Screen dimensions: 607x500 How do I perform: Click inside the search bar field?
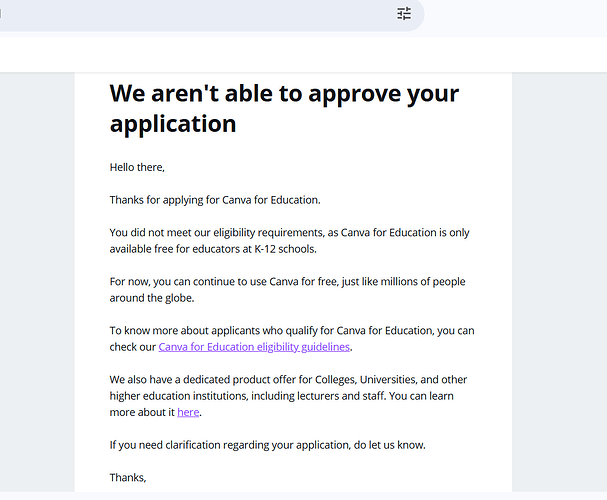click(200, 14)
